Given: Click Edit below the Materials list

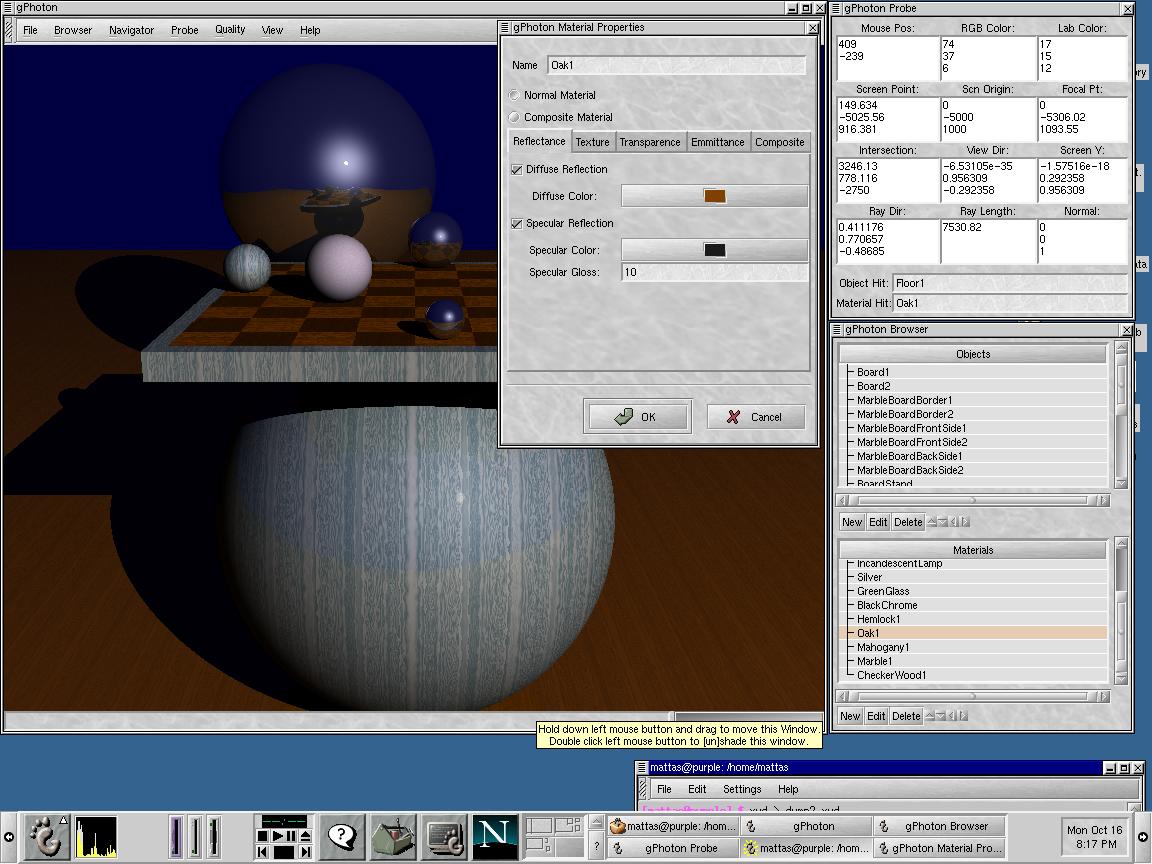Looking at the screenshot, I should coord(877,716).
